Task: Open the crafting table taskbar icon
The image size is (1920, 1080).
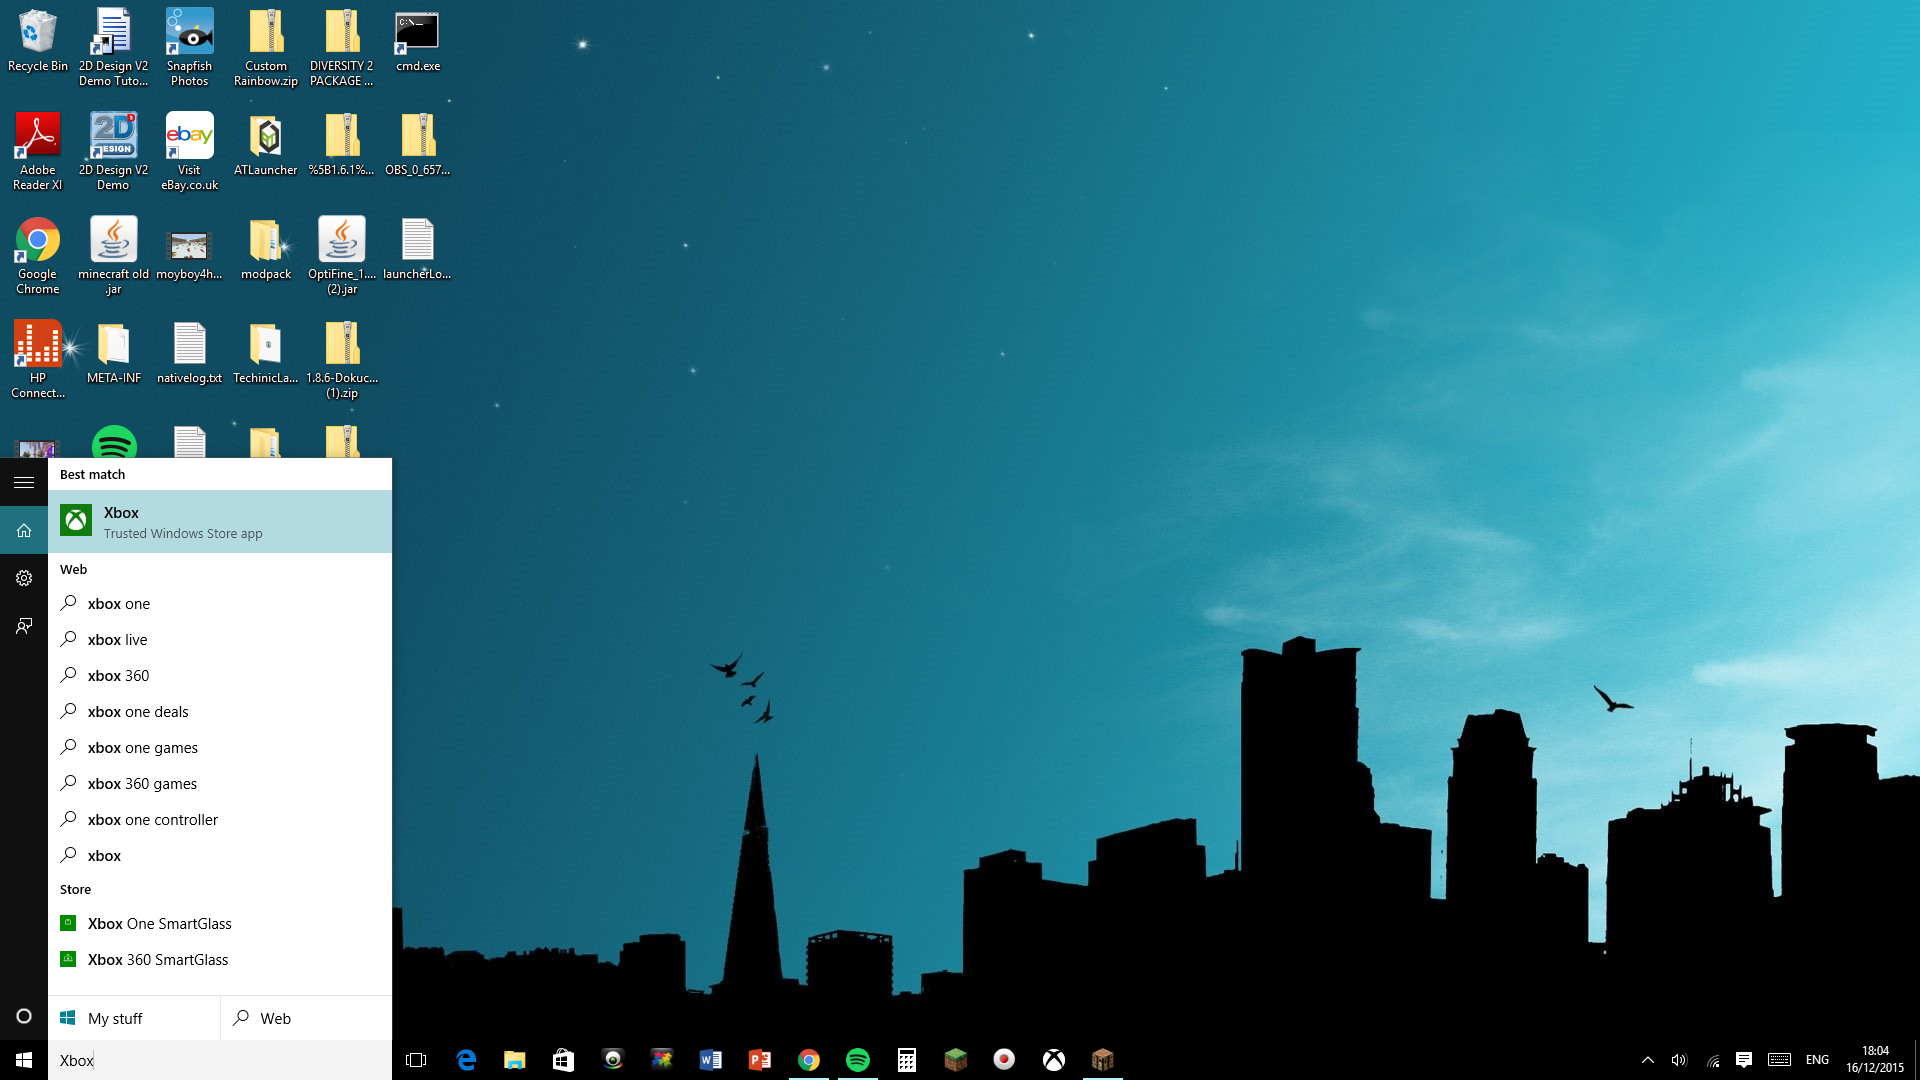Action: 1103,1060
